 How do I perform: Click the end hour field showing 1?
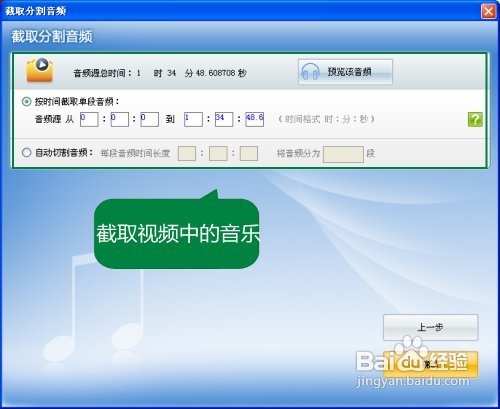tap(193, 119)
